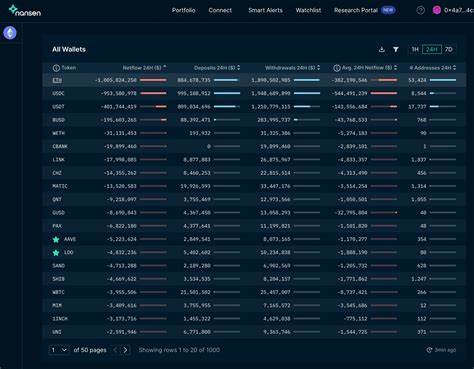This screenshot has height=369, width=474.
Task: Select the Ethereum chain icon in sidebar
Action: coord(10,33)
